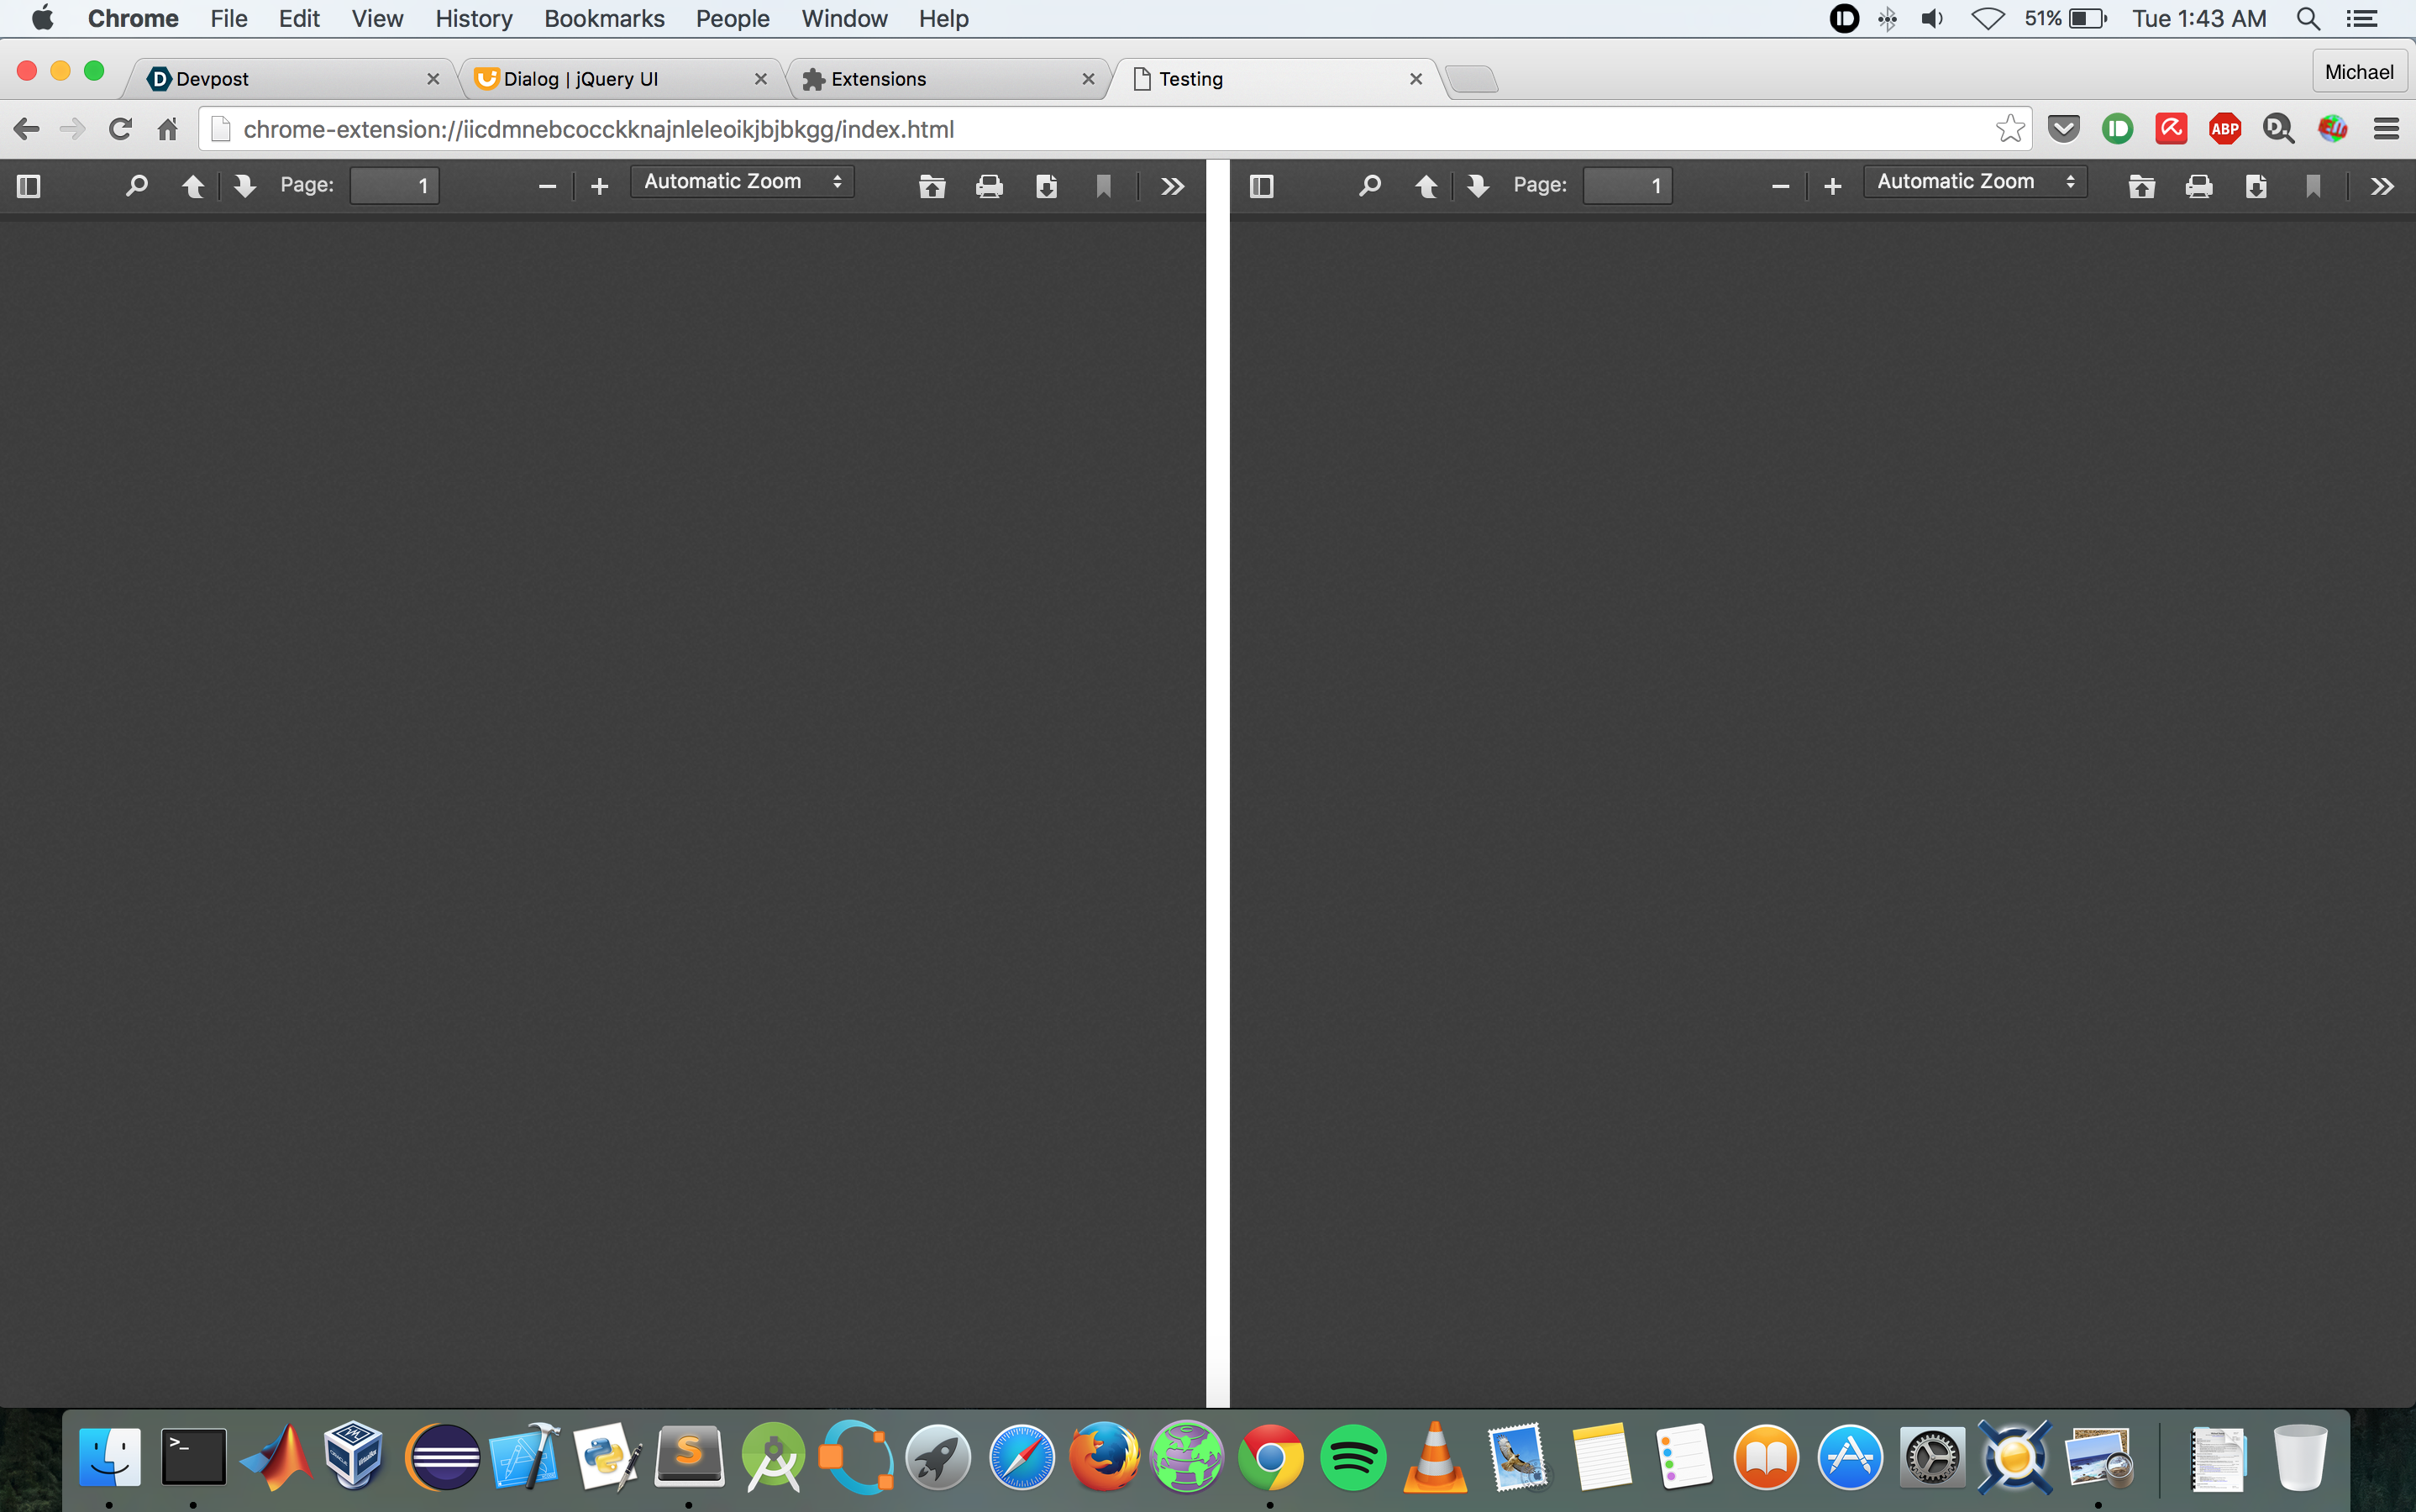This screenshot has height=1512, width=2416.
Task: Click the Michael profile button
Action: coord(2358,72)
